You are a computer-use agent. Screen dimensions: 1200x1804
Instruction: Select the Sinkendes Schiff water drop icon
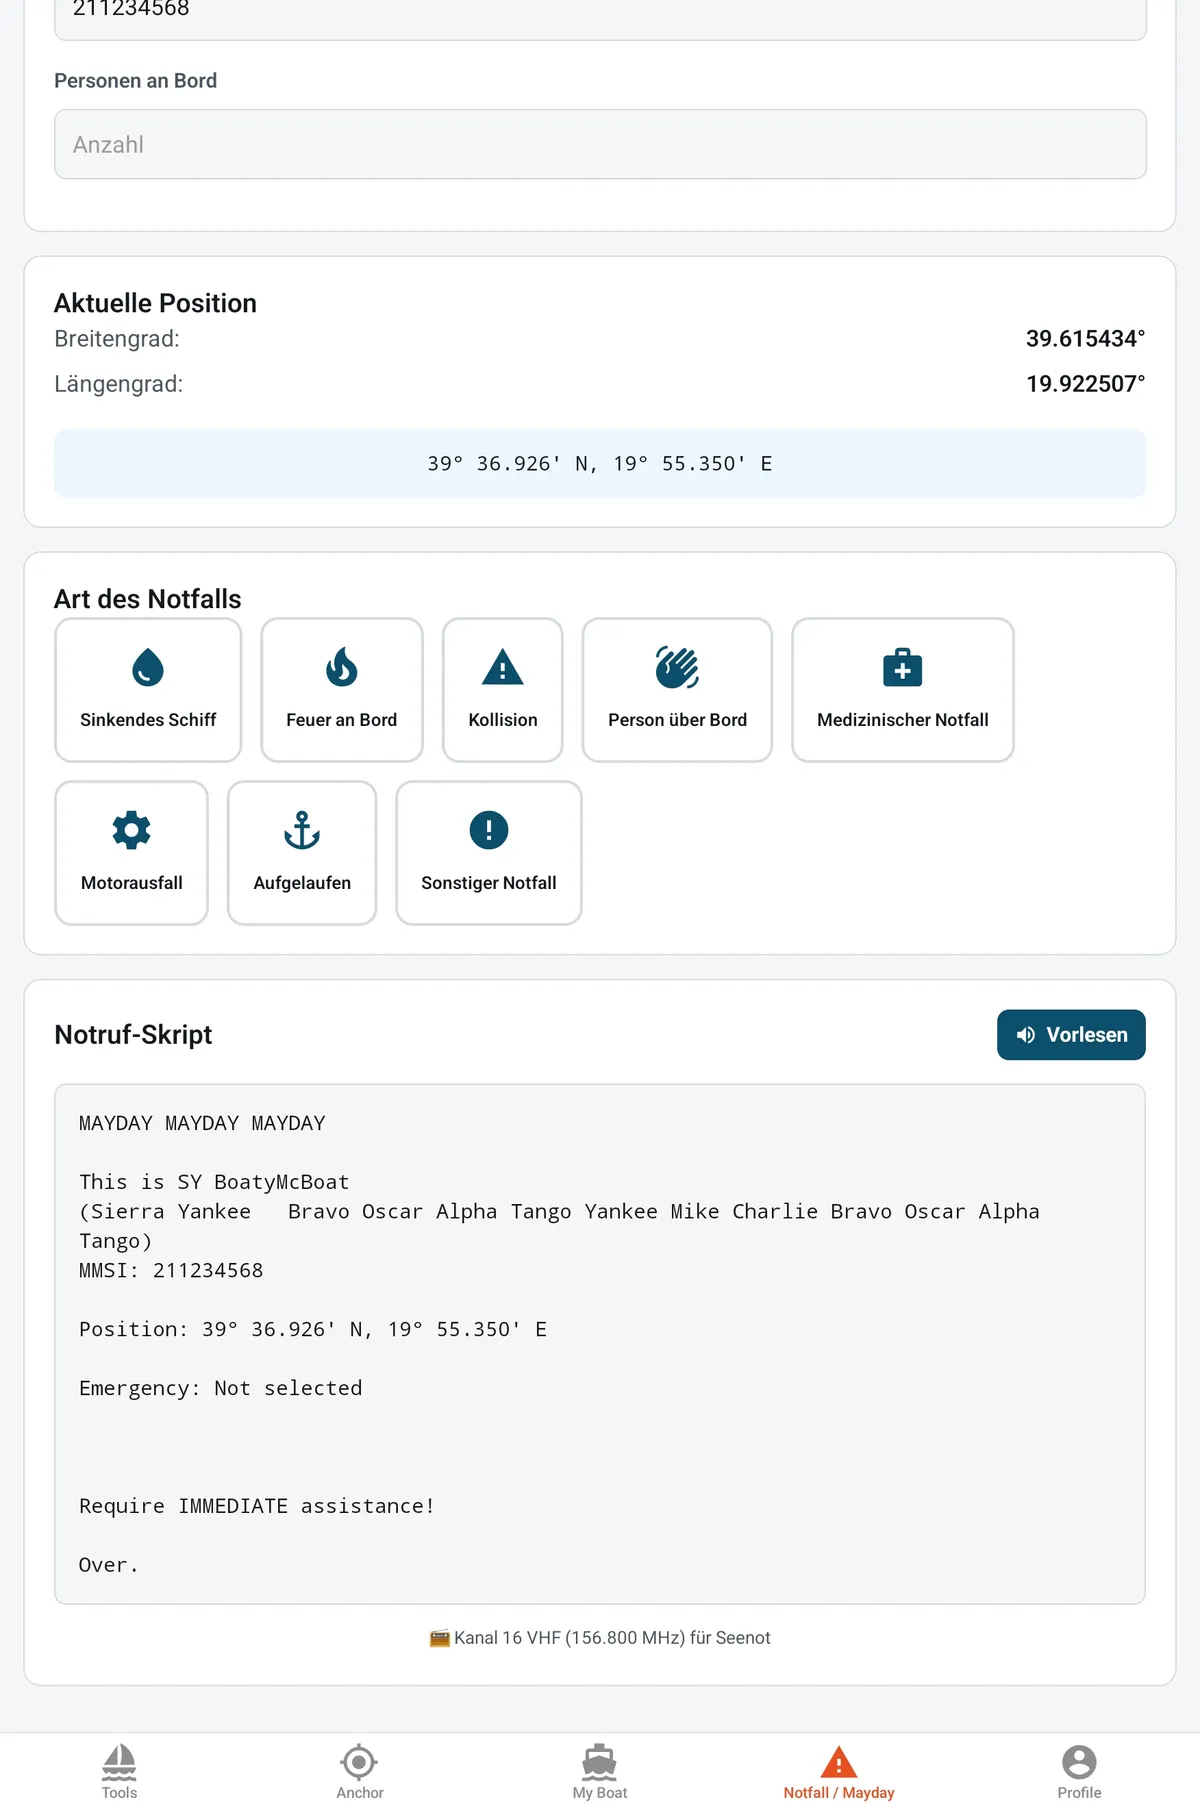pos(148,668)
